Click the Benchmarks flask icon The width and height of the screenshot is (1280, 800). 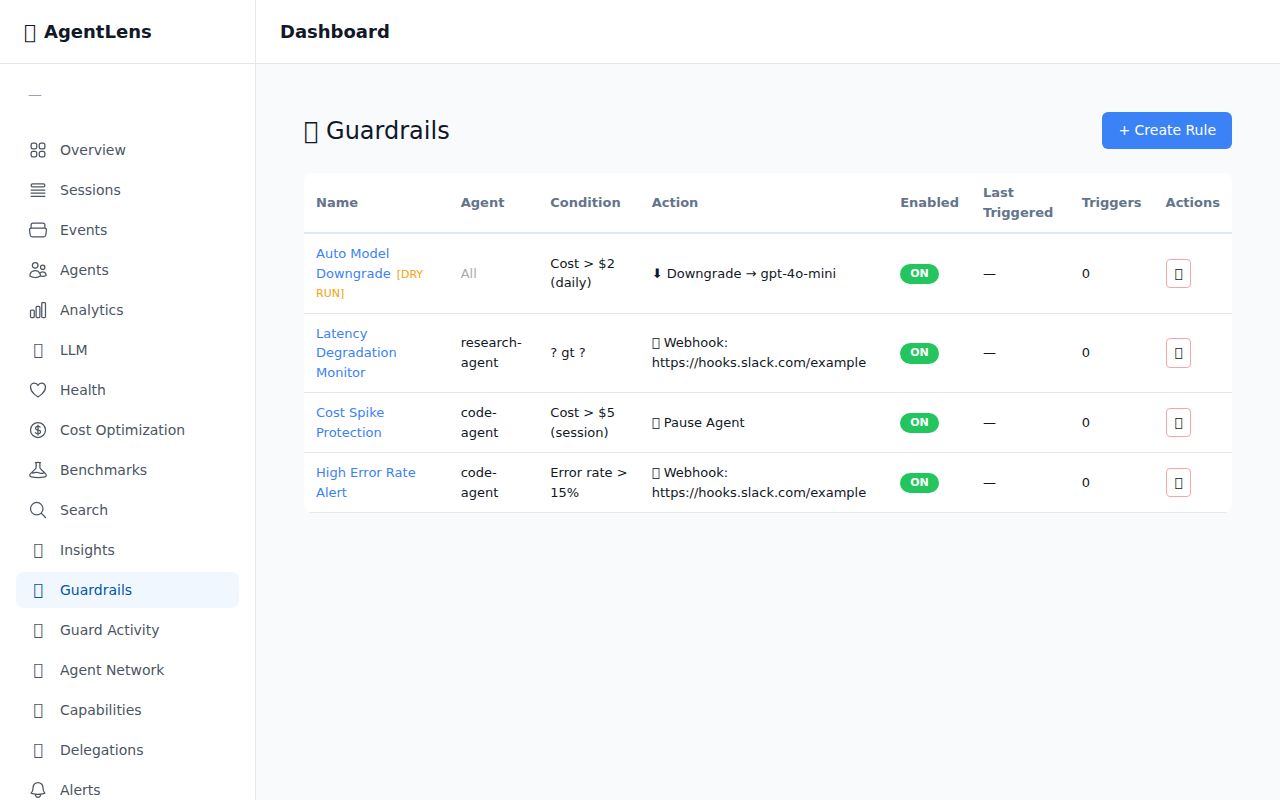(x=38, y=470)
